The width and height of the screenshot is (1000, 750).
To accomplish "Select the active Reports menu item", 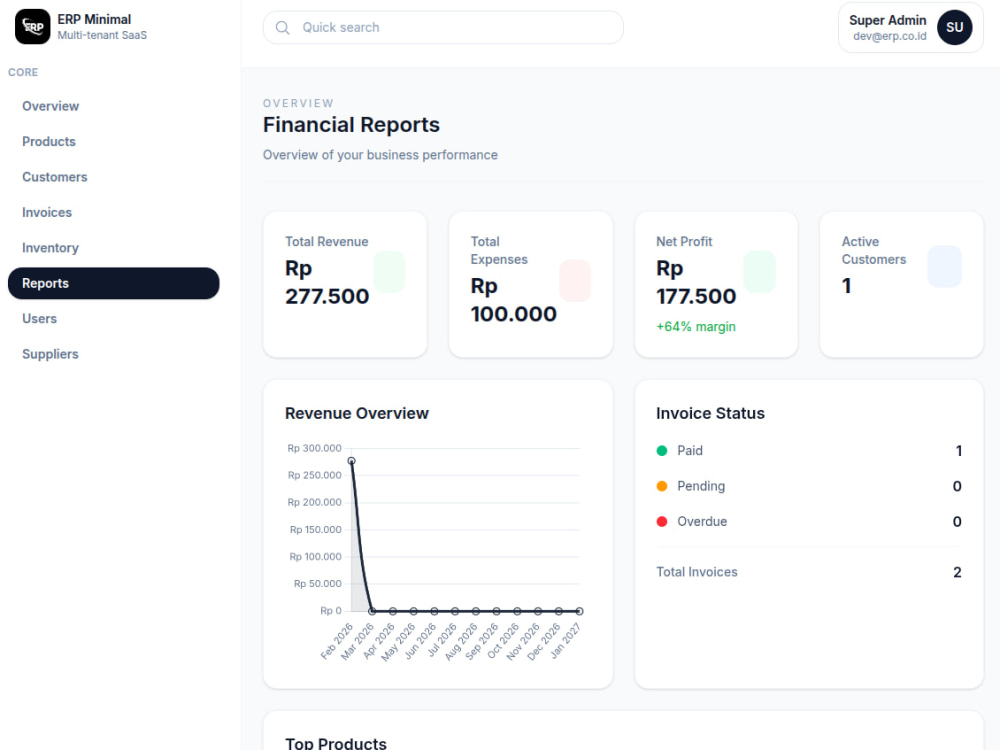I will (x=114, y=283).
